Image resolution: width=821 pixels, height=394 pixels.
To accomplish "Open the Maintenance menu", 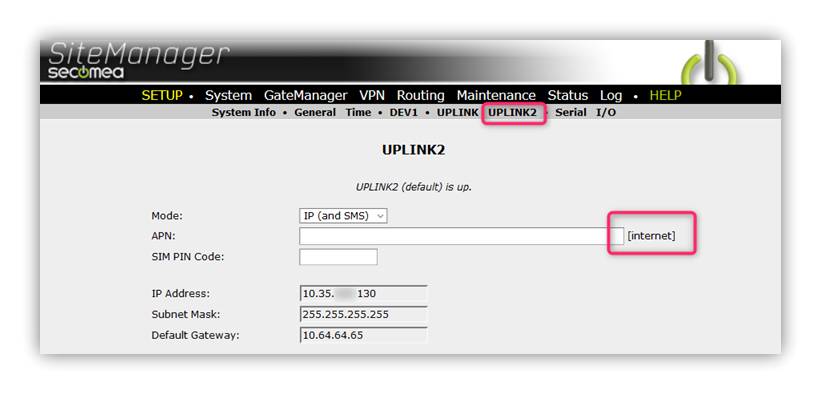I will coord(496,95).
